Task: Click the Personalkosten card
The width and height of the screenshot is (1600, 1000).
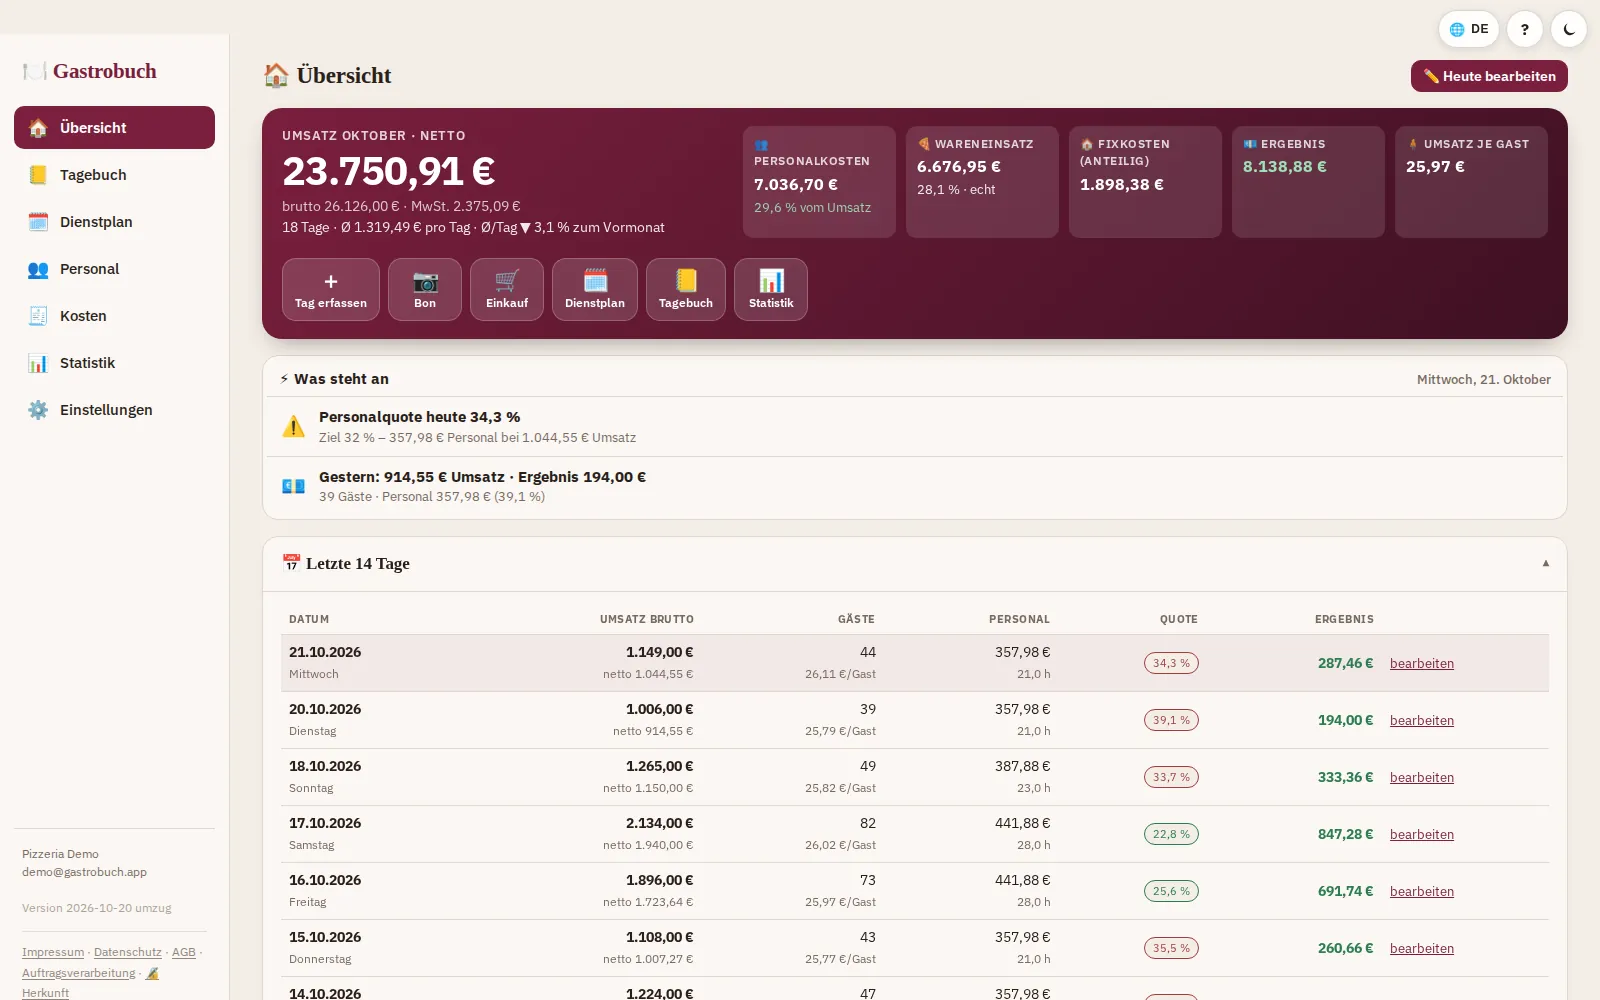Action: 819,182
